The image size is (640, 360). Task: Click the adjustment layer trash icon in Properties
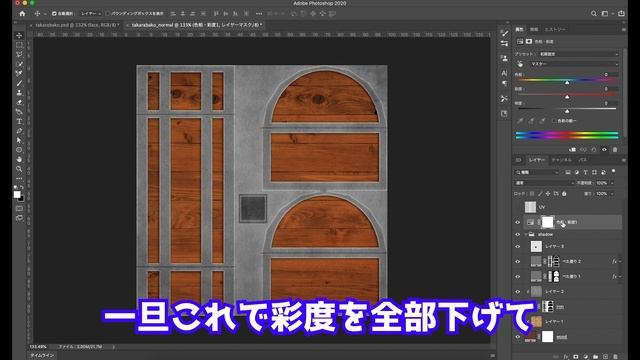click(x=615, y=150)
